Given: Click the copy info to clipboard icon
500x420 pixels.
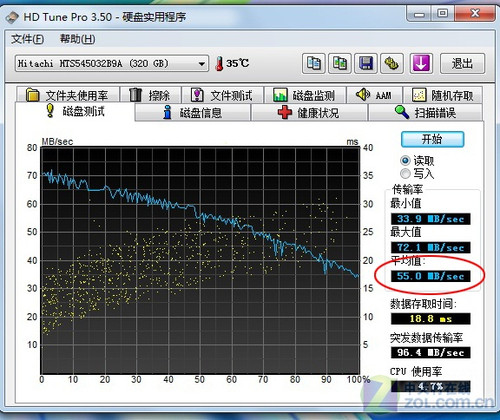Looking at the screenshot, I should [314, 63].
